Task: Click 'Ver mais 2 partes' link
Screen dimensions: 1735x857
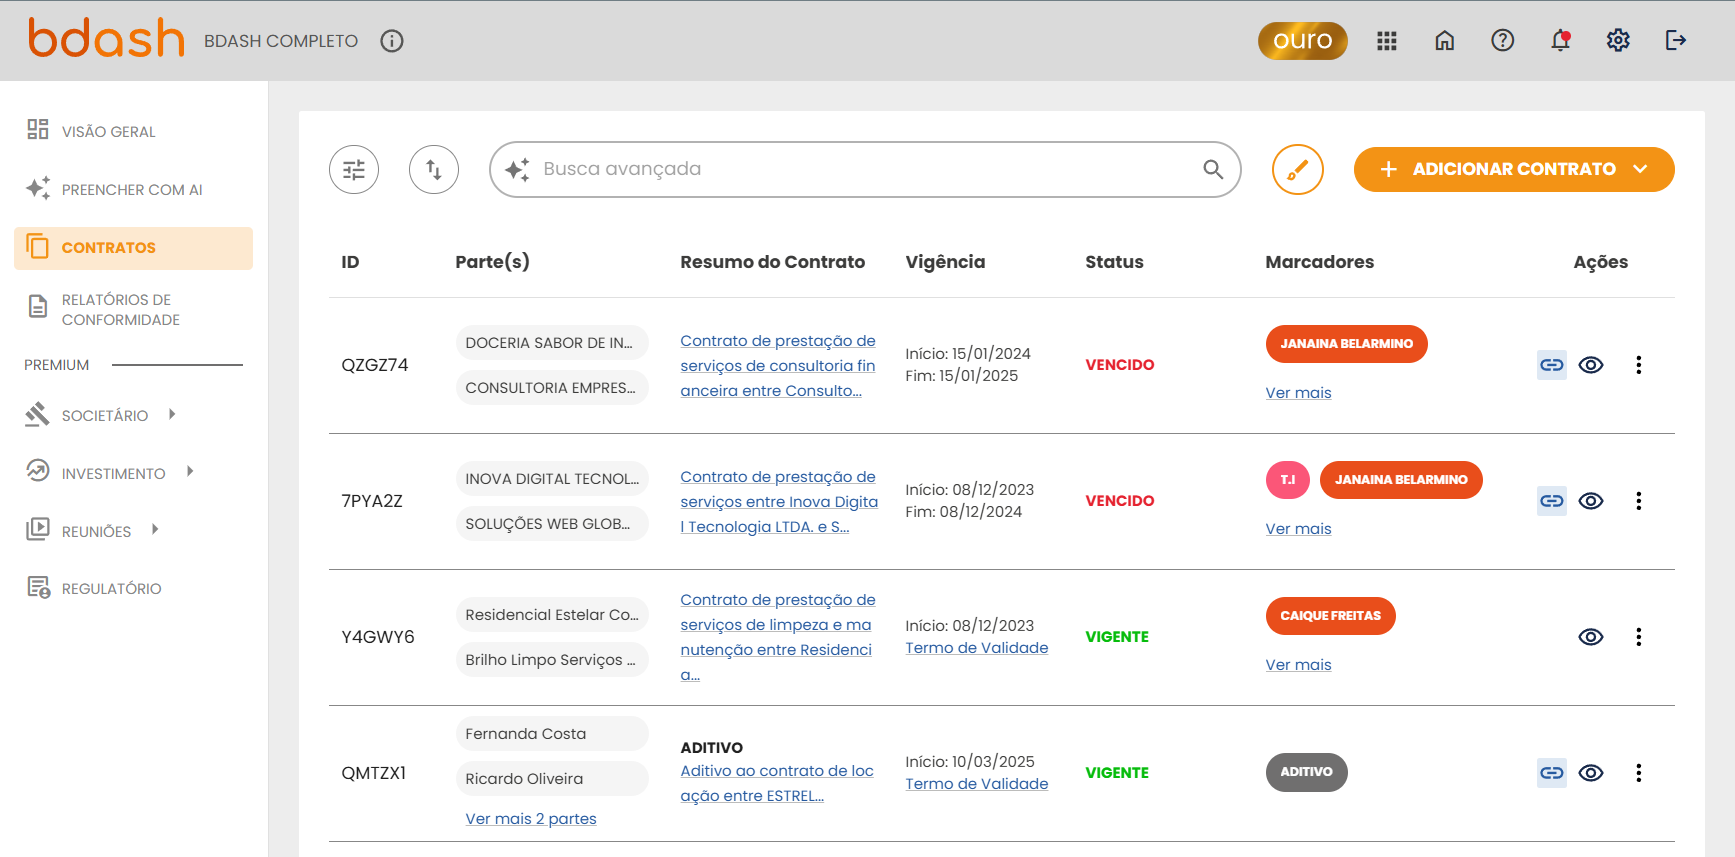Action: click(x=531, y=819)
